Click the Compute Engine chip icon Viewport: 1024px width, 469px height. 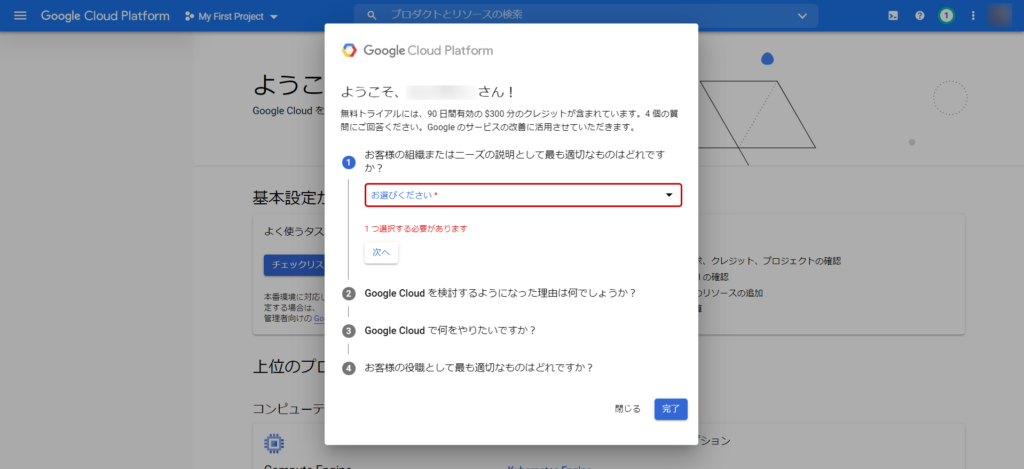(274, 444)
